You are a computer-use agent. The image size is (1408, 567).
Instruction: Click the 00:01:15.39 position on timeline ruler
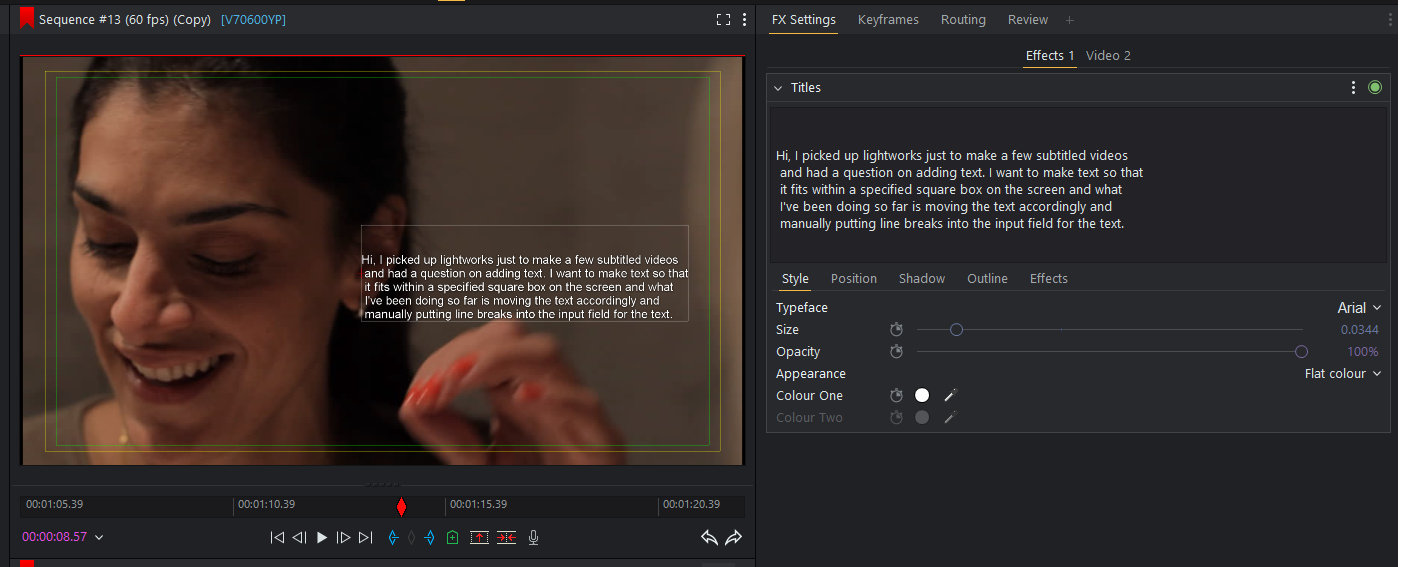(x=476, y=504)
